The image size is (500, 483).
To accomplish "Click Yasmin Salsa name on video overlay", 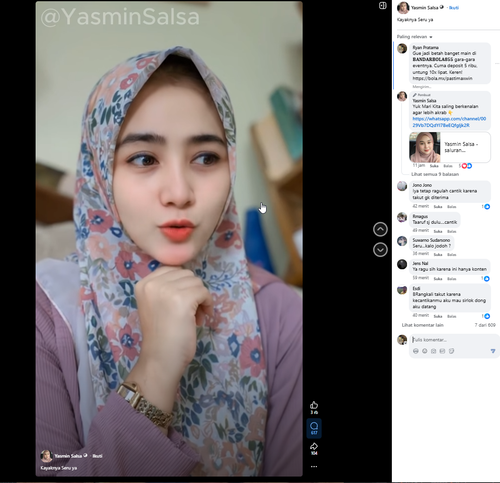I will click(68, 456).
